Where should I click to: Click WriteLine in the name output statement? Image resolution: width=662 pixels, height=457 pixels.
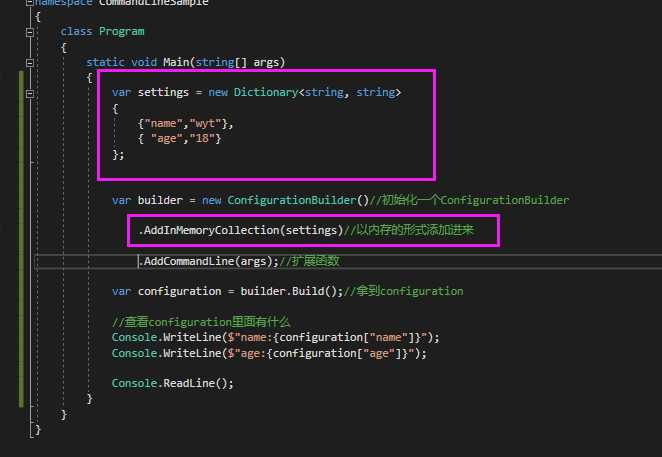[192, 337]
